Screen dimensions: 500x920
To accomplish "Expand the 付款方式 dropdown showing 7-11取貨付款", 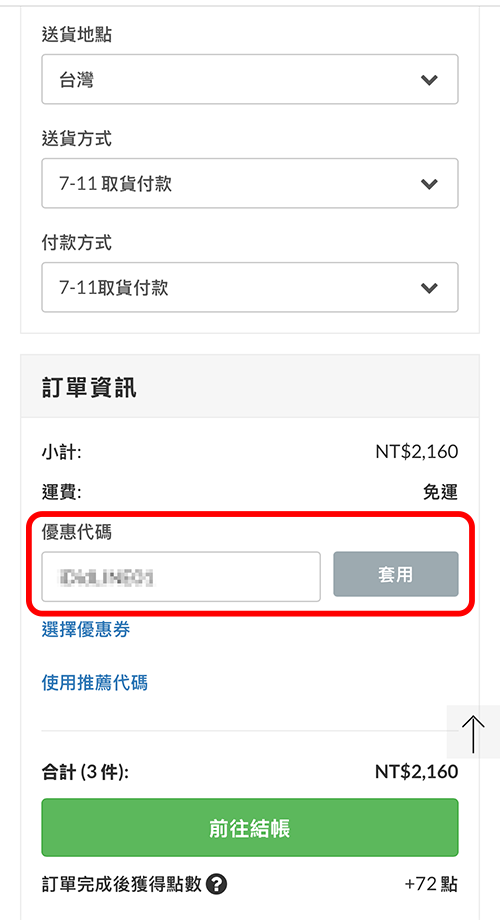I will [250, 288].
